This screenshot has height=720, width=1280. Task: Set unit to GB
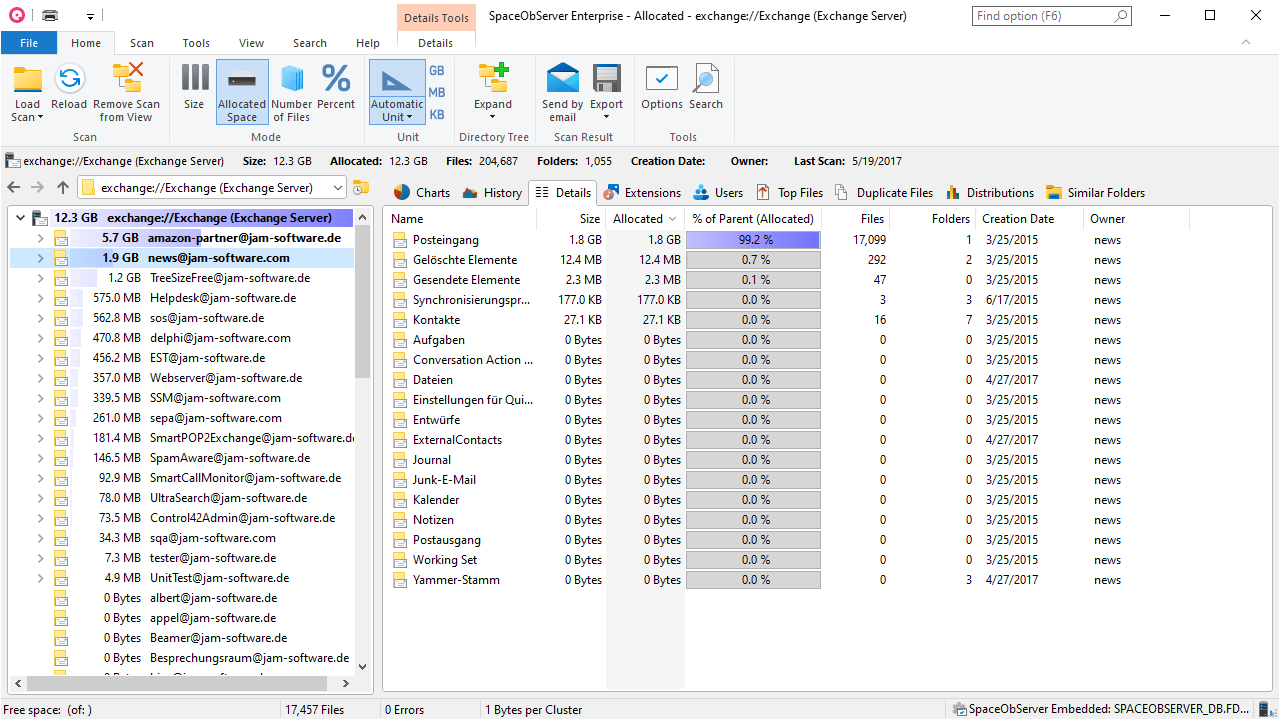point(437,71)
